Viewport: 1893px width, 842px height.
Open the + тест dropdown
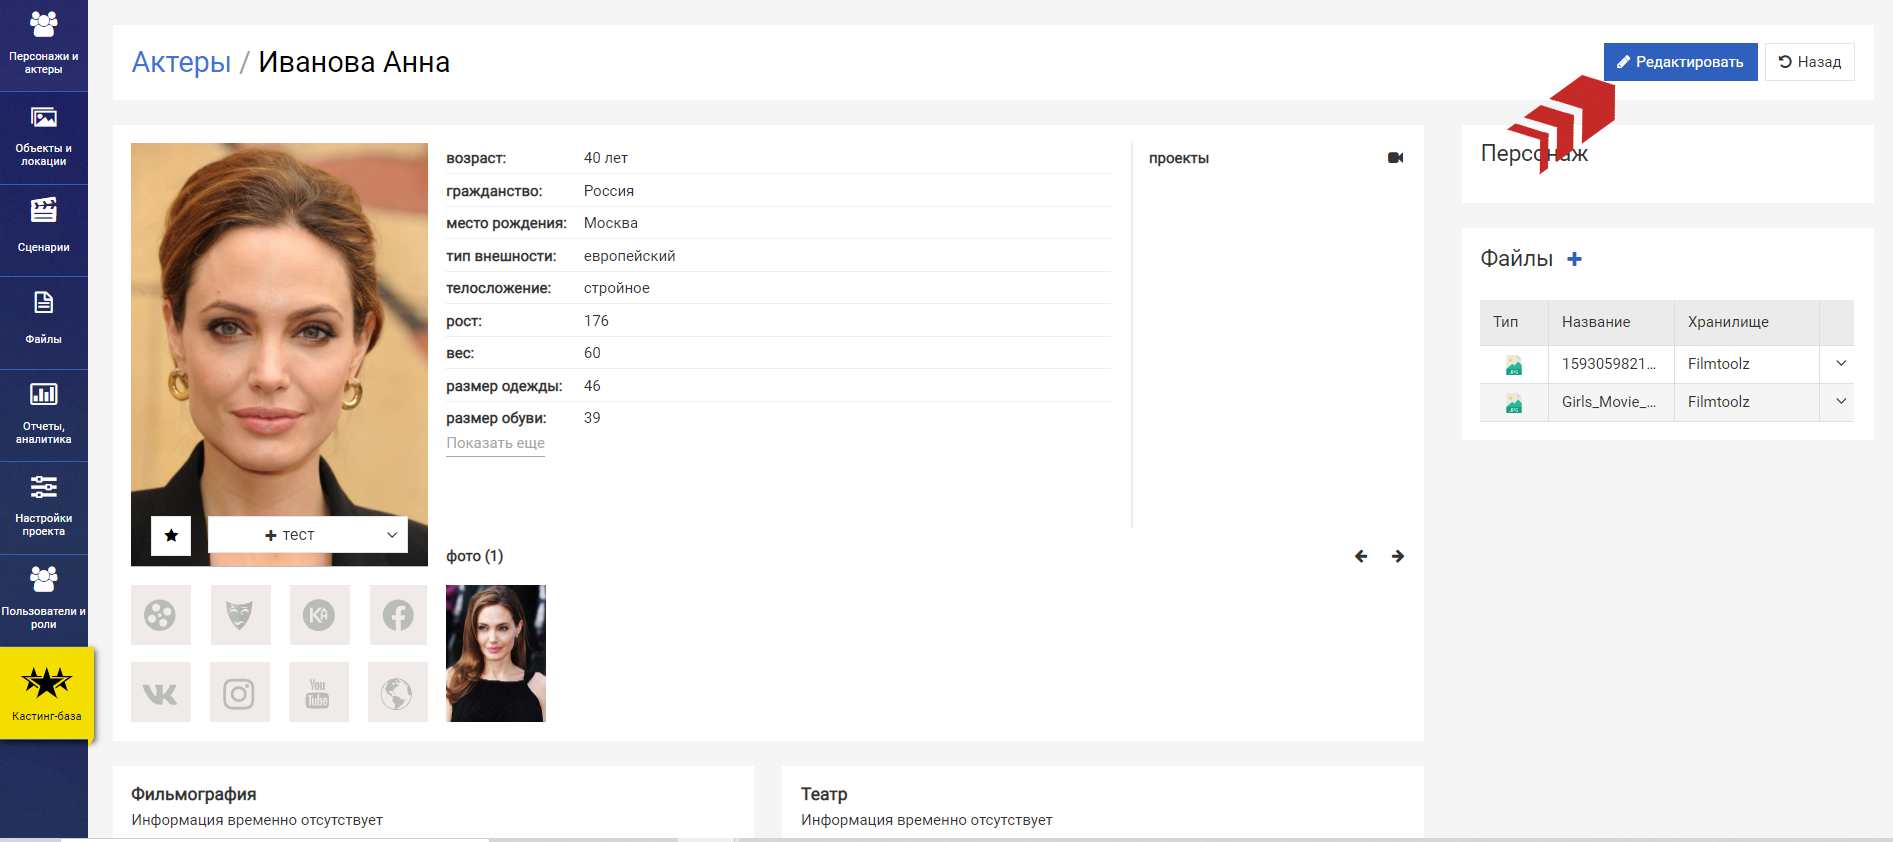[x=308, y=535]
